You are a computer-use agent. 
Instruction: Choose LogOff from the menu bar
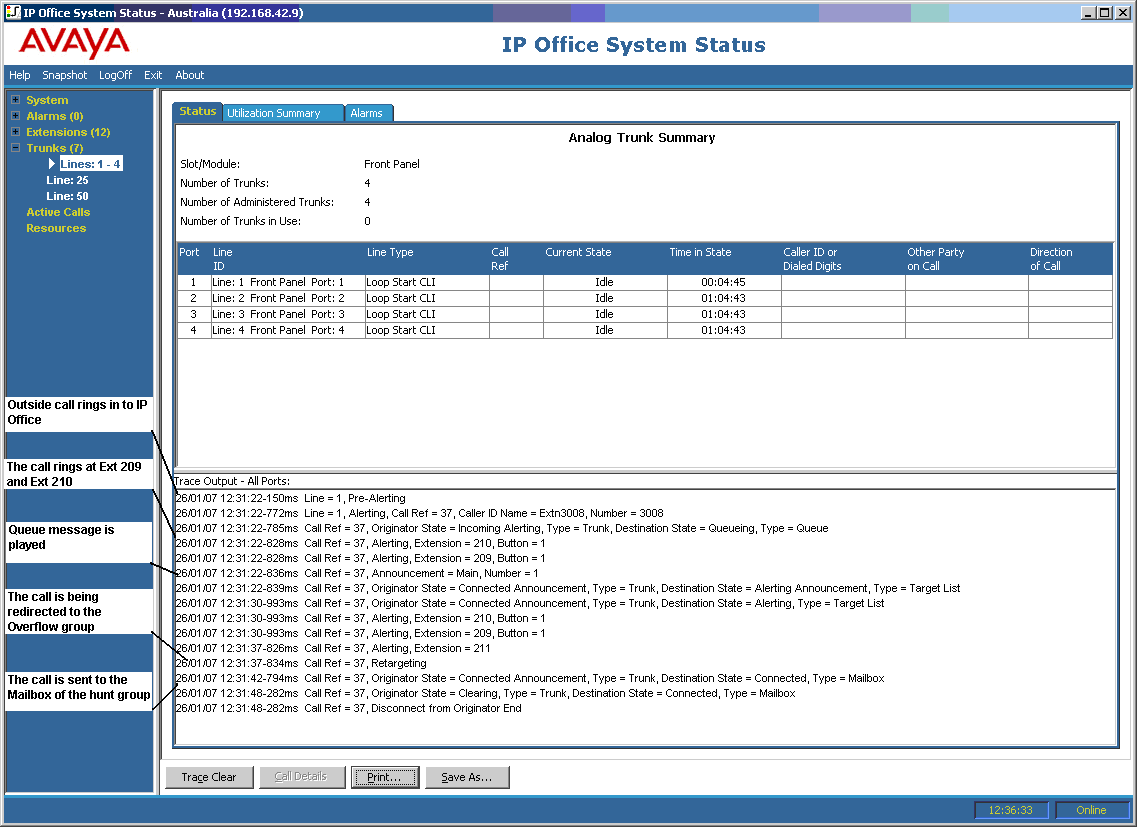115,75
